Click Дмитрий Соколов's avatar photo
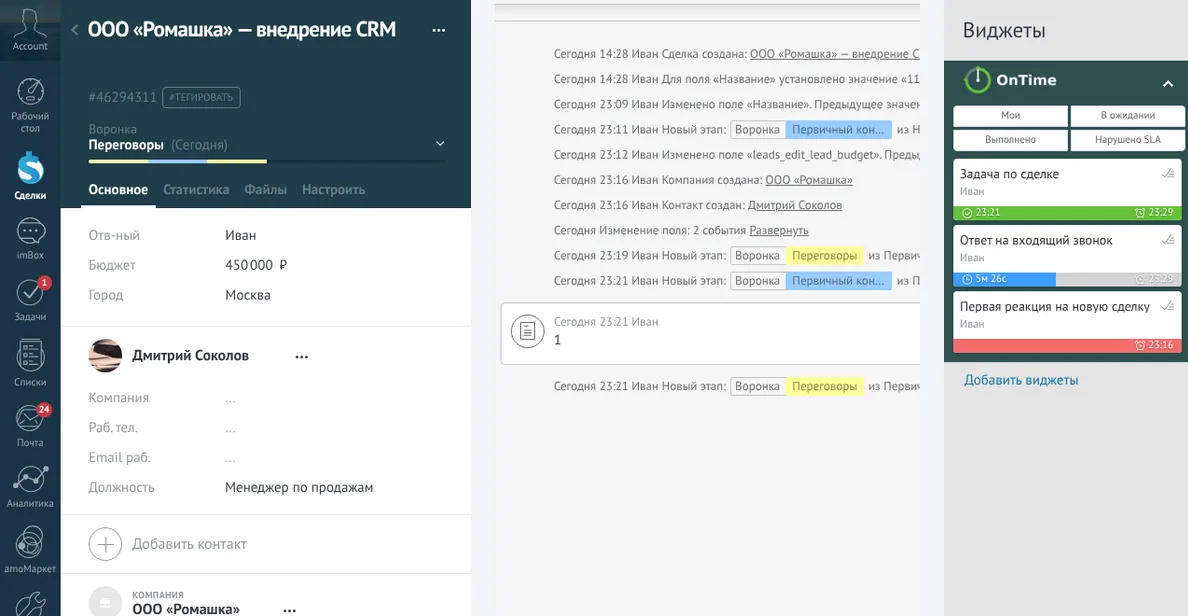 (x=105, y=355)
